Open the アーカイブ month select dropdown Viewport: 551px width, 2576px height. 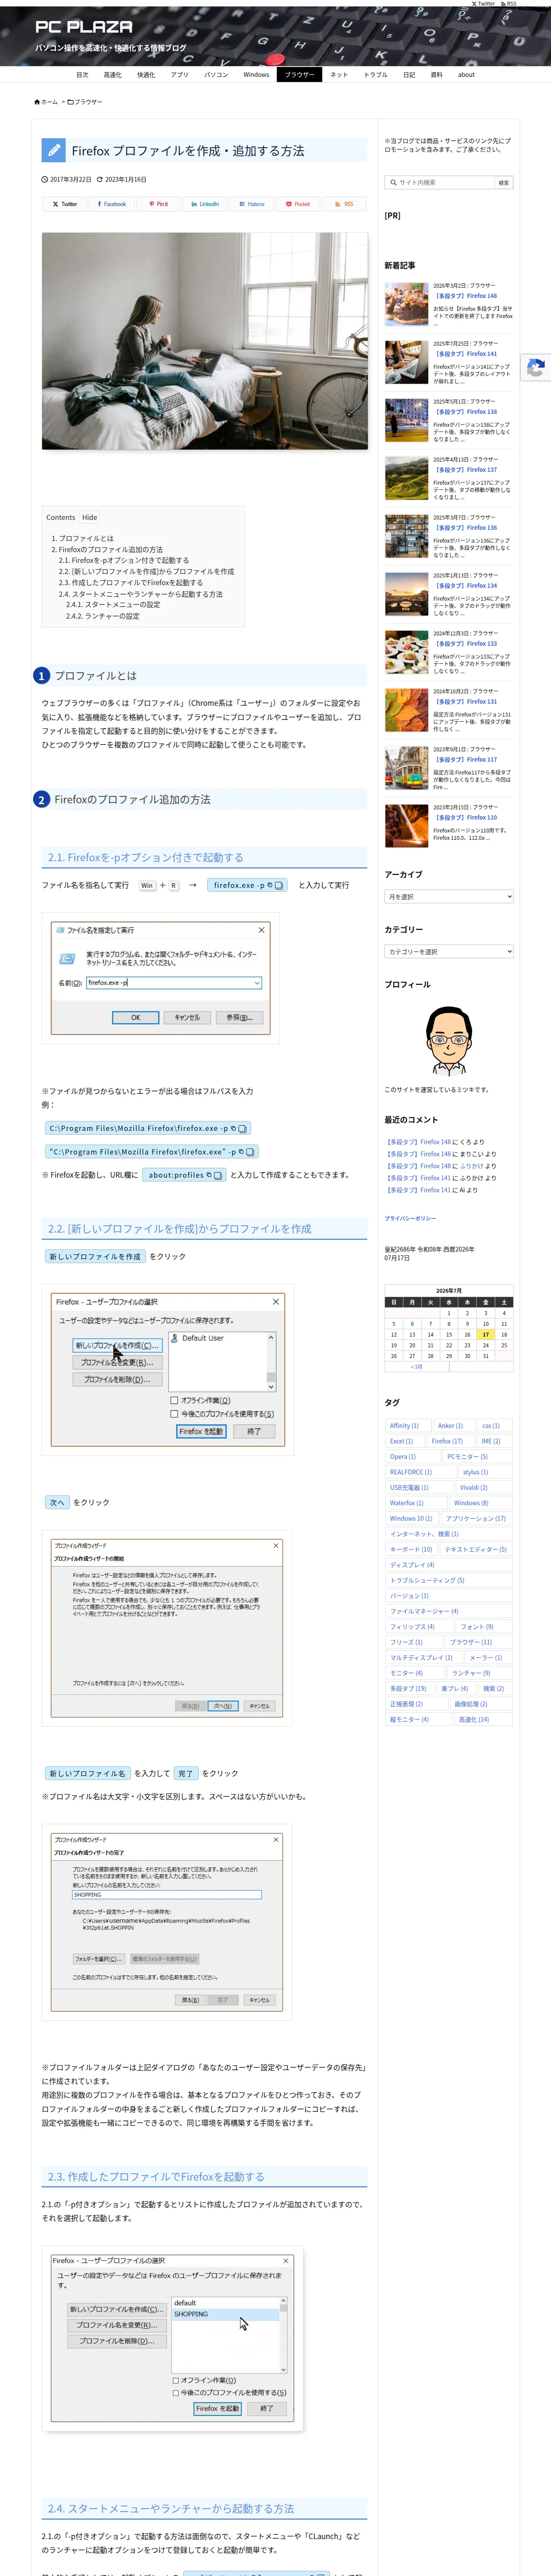449,897
